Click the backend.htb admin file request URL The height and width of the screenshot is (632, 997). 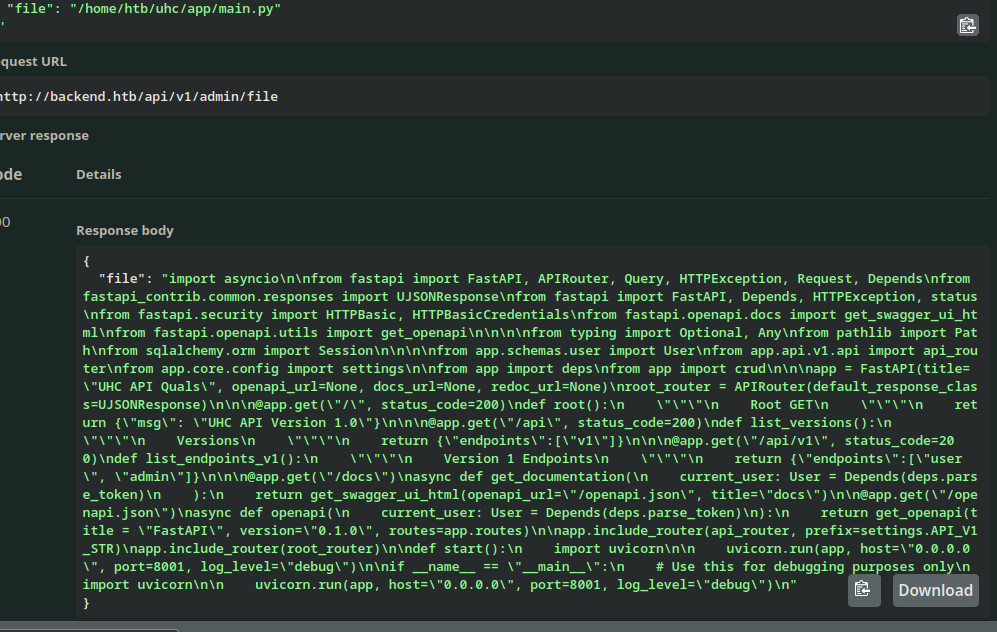[138, 97]
